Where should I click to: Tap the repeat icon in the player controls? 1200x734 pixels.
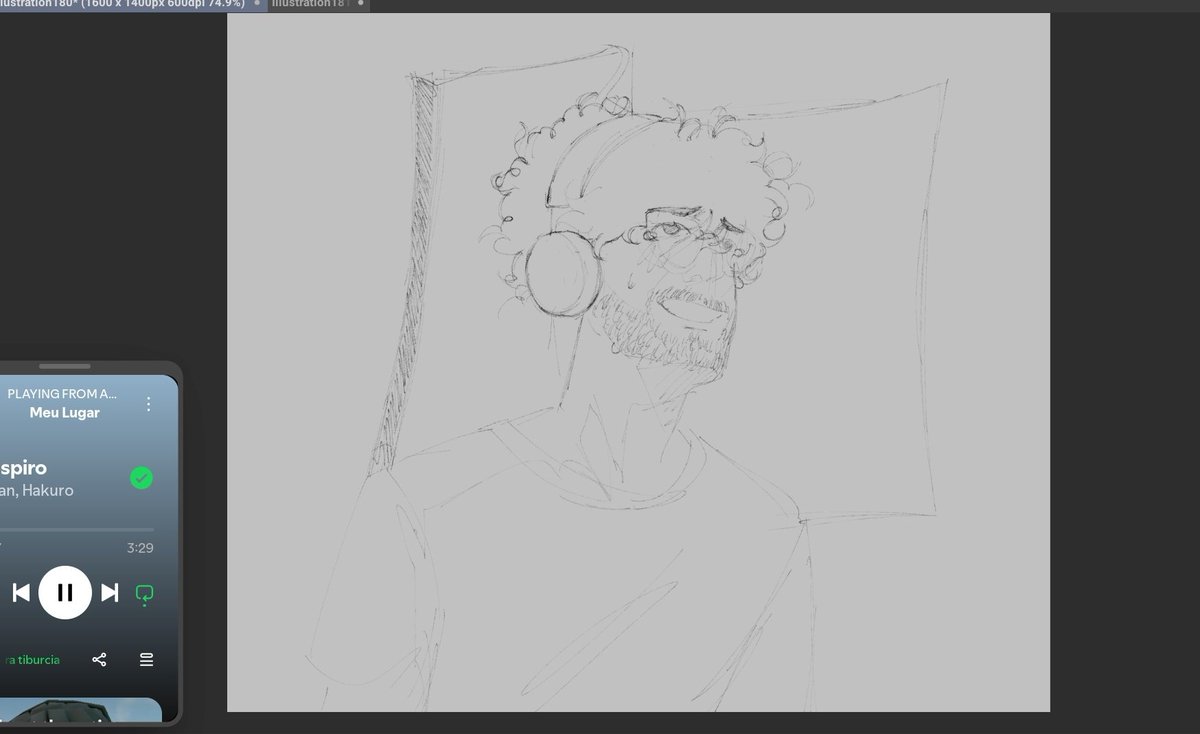pyautogui.click(x=143, y=592)
